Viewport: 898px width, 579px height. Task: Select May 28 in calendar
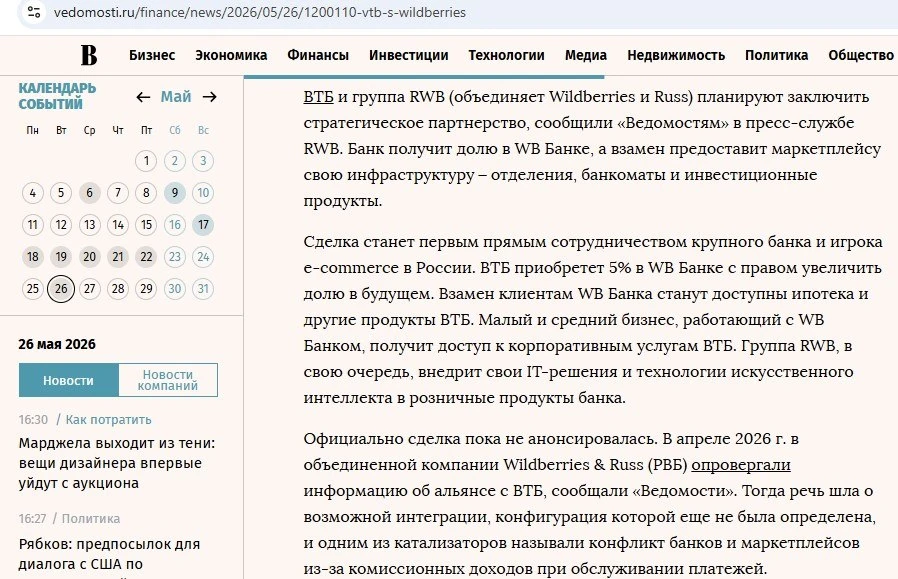click(118, 289)
